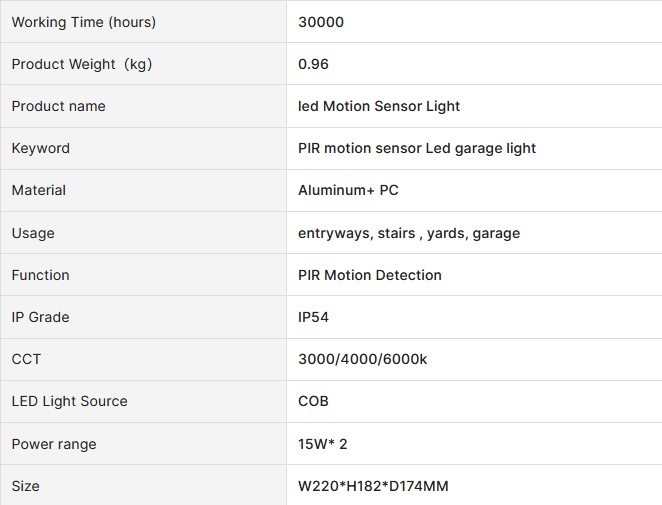Viewport: 662px width, 505px height.
Task: Select the W220*H182*D174MM size value
Action: [373, 486]
